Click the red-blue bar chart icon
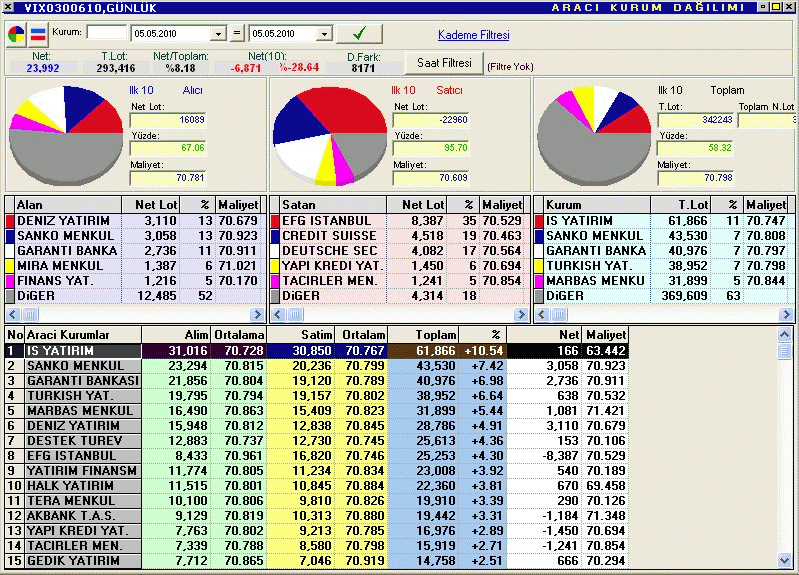The height and width of the screenshot is (575, 799). [38, 35]
